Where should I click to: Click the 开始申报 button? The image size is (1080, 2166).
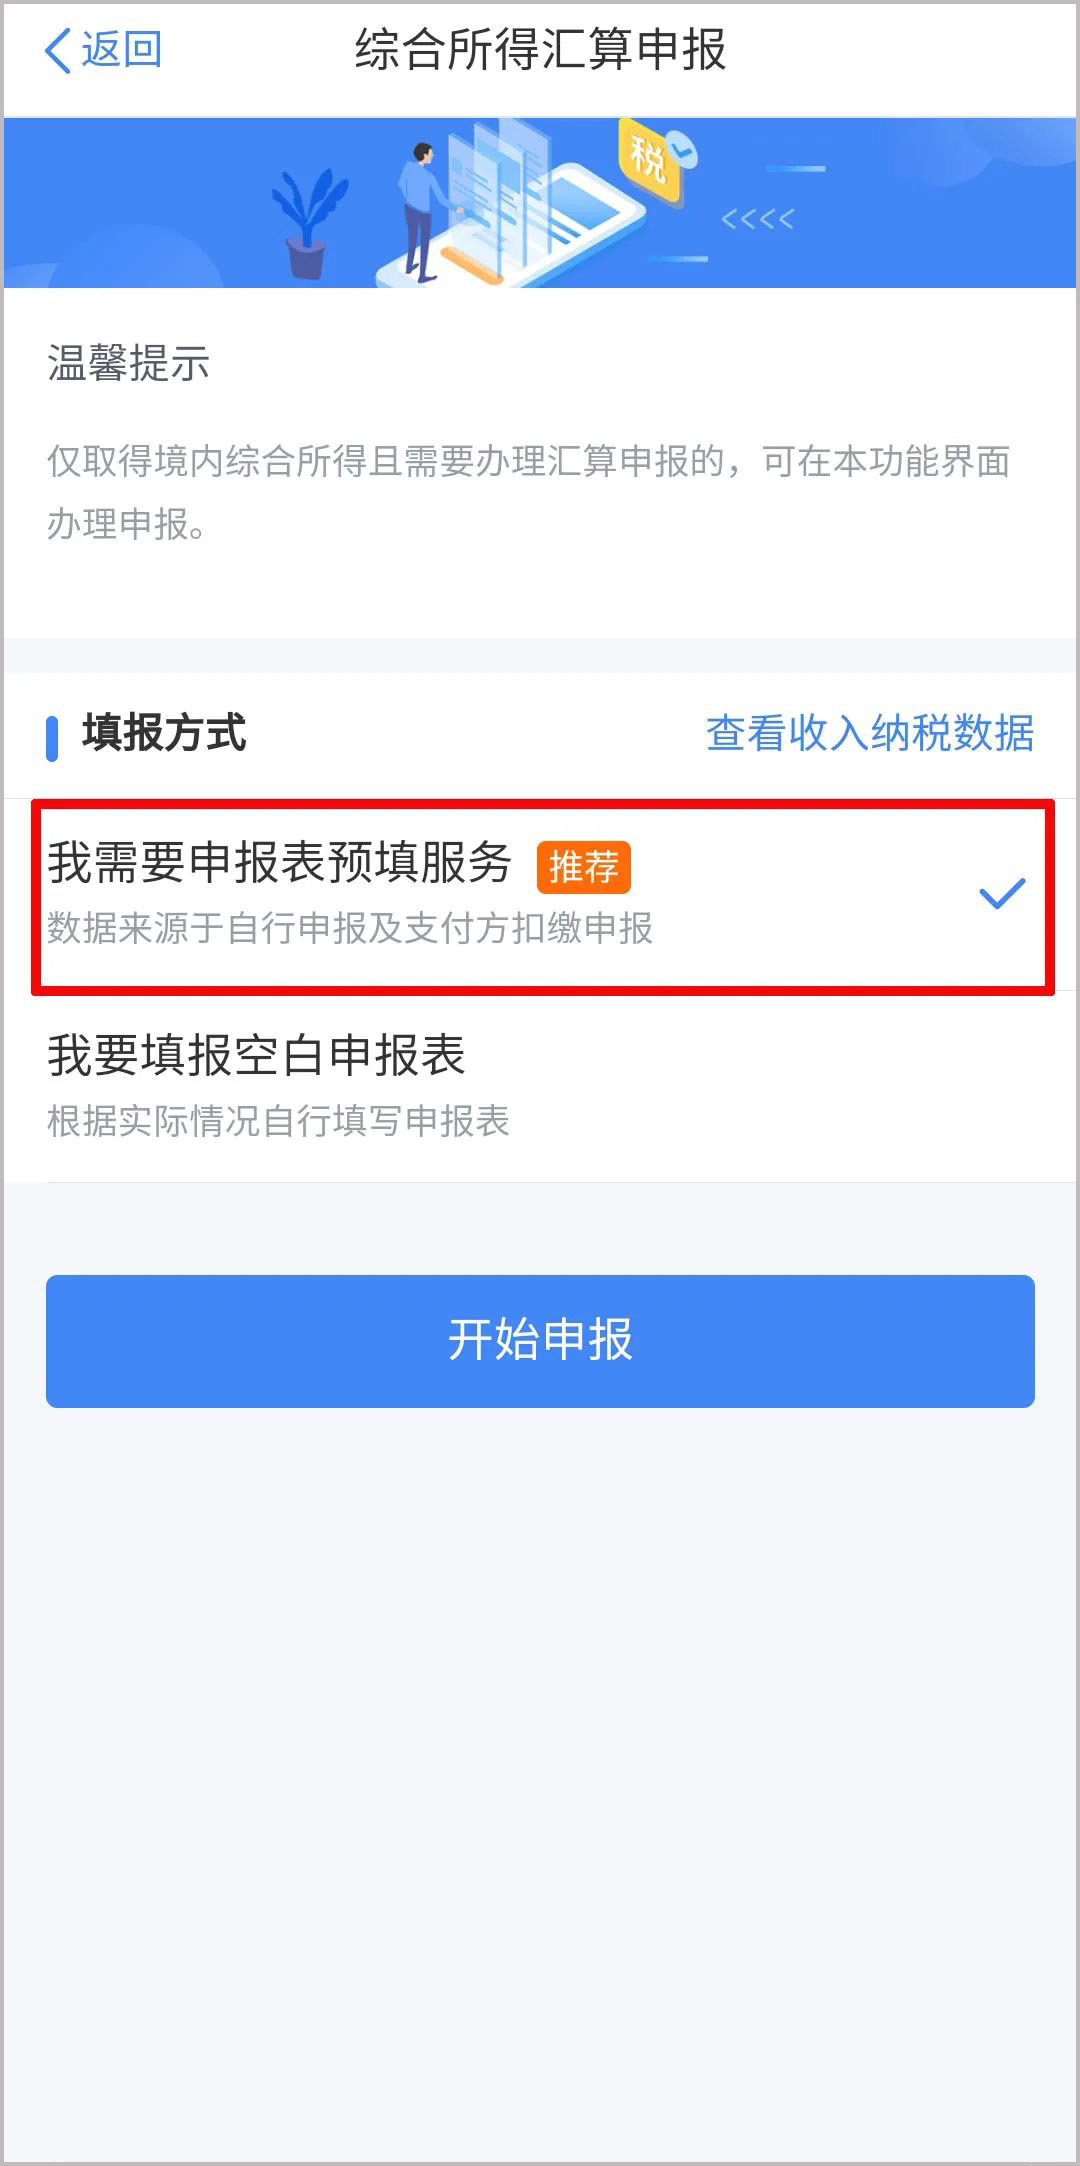pos(540,1341)
